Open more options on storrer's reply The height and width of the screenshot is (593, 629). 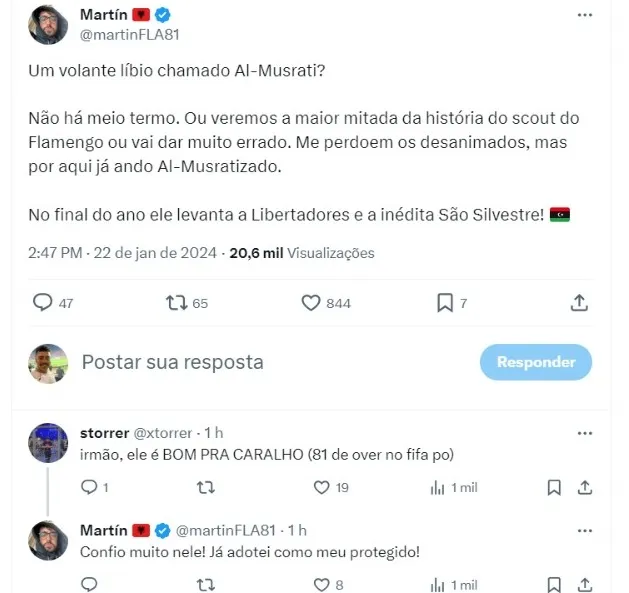click(x=584, y=433)
